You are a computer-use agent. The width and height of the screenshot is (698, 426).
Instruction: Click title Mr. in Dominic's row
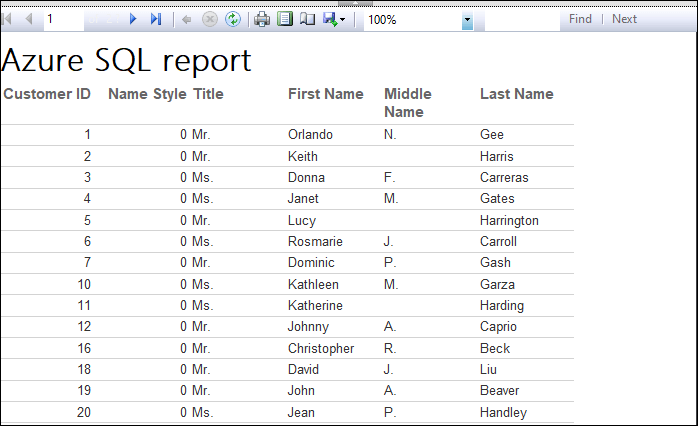[x=201, y=262]
